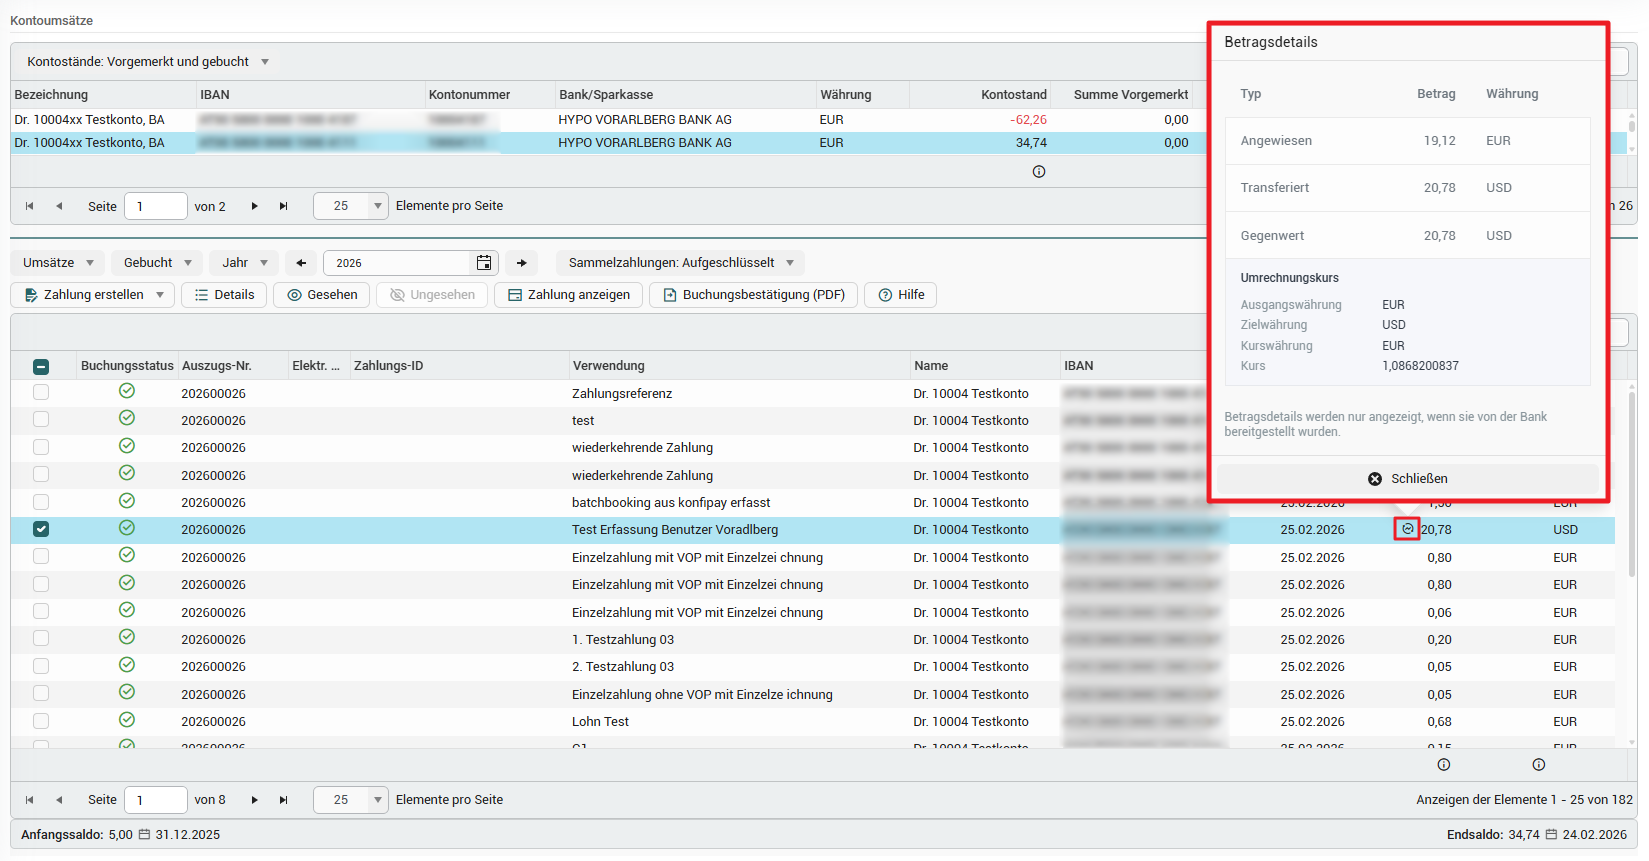Go to next year with right arrow
Viewport: 1649px width, 861px height.
click(521, 263)
